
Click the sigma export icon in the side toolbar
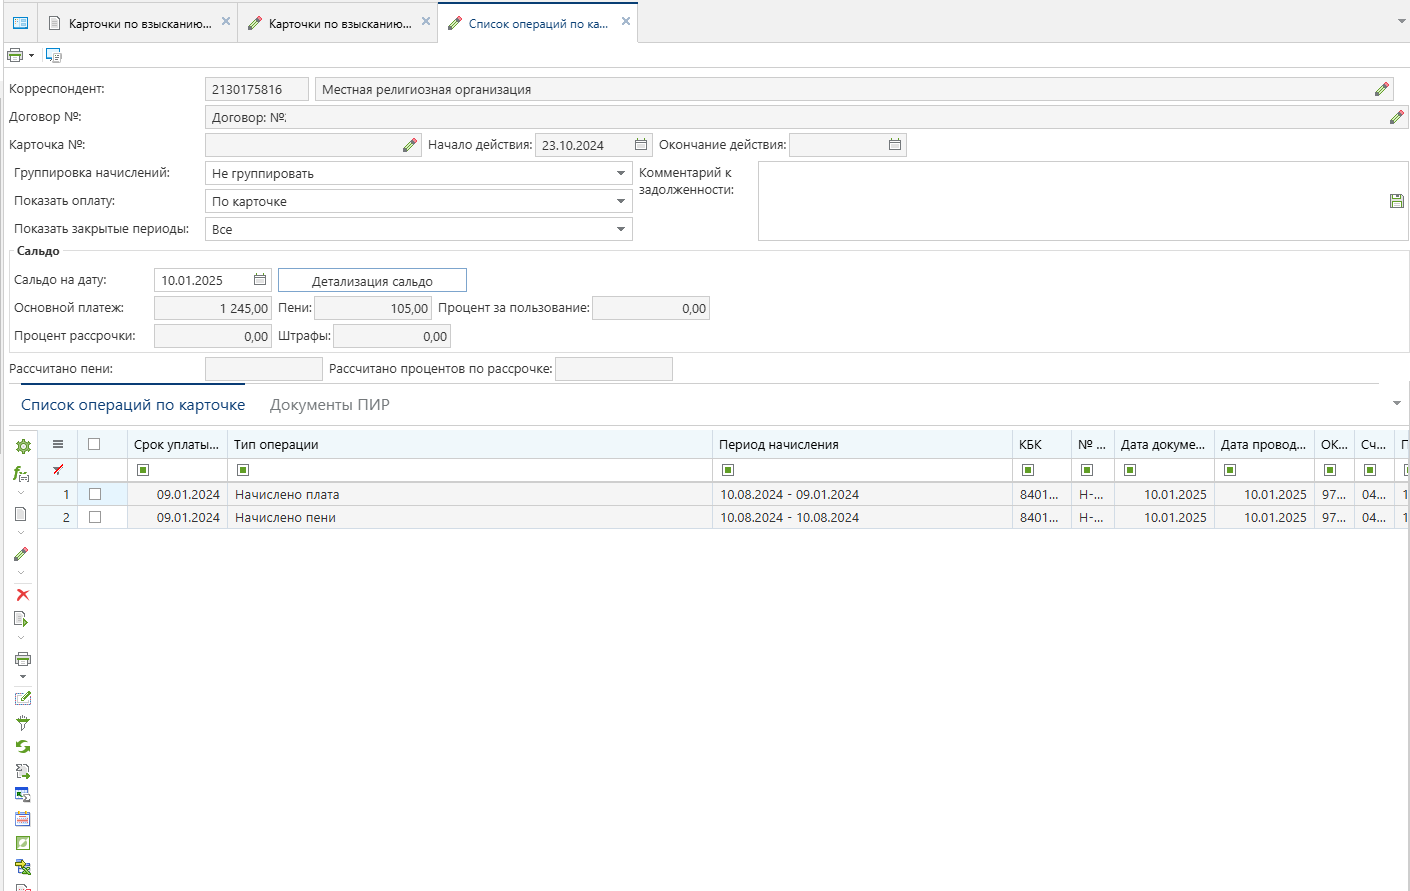[23, 771]
